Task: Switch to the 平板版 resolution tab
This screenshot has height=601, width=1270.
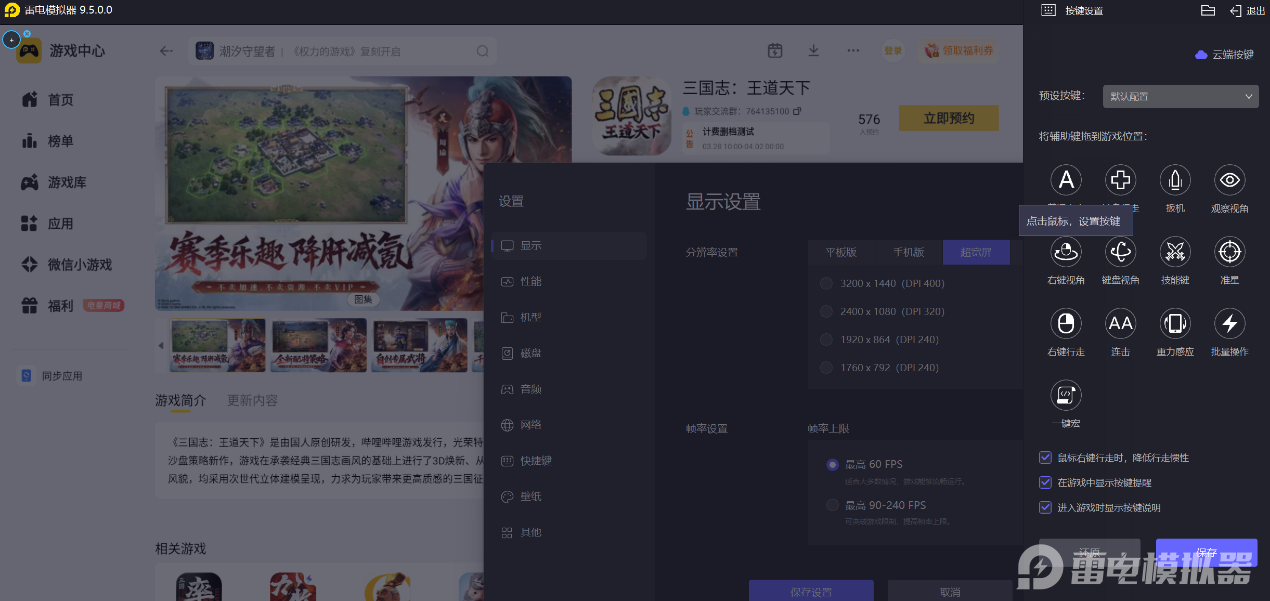Action: tap(841, 252)
